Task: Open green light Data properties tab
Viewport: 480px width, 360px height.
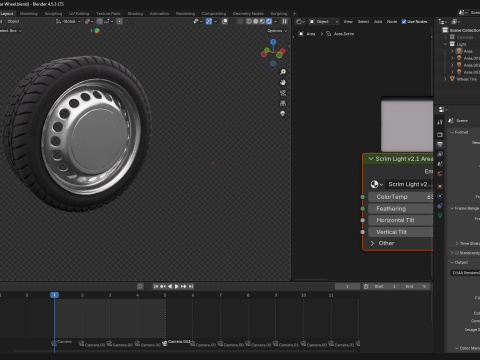Action: click(x=440, y=215)
